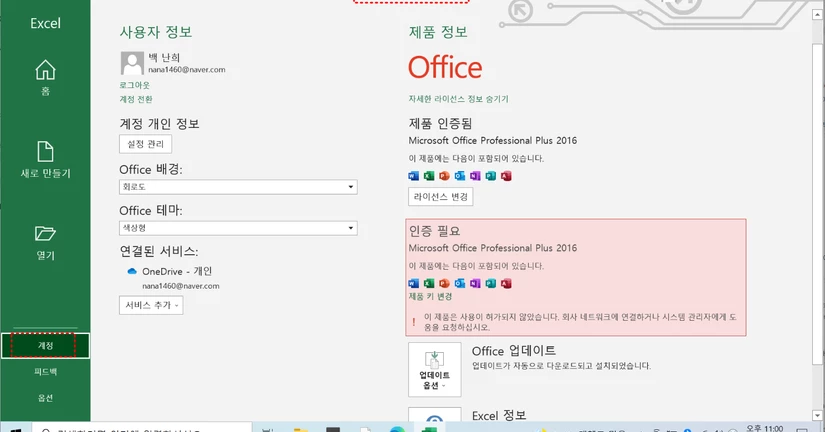Click the Outlook icon in the 인증 필요 box
This screenshot has width=825, height=432.
click(460, 284)
